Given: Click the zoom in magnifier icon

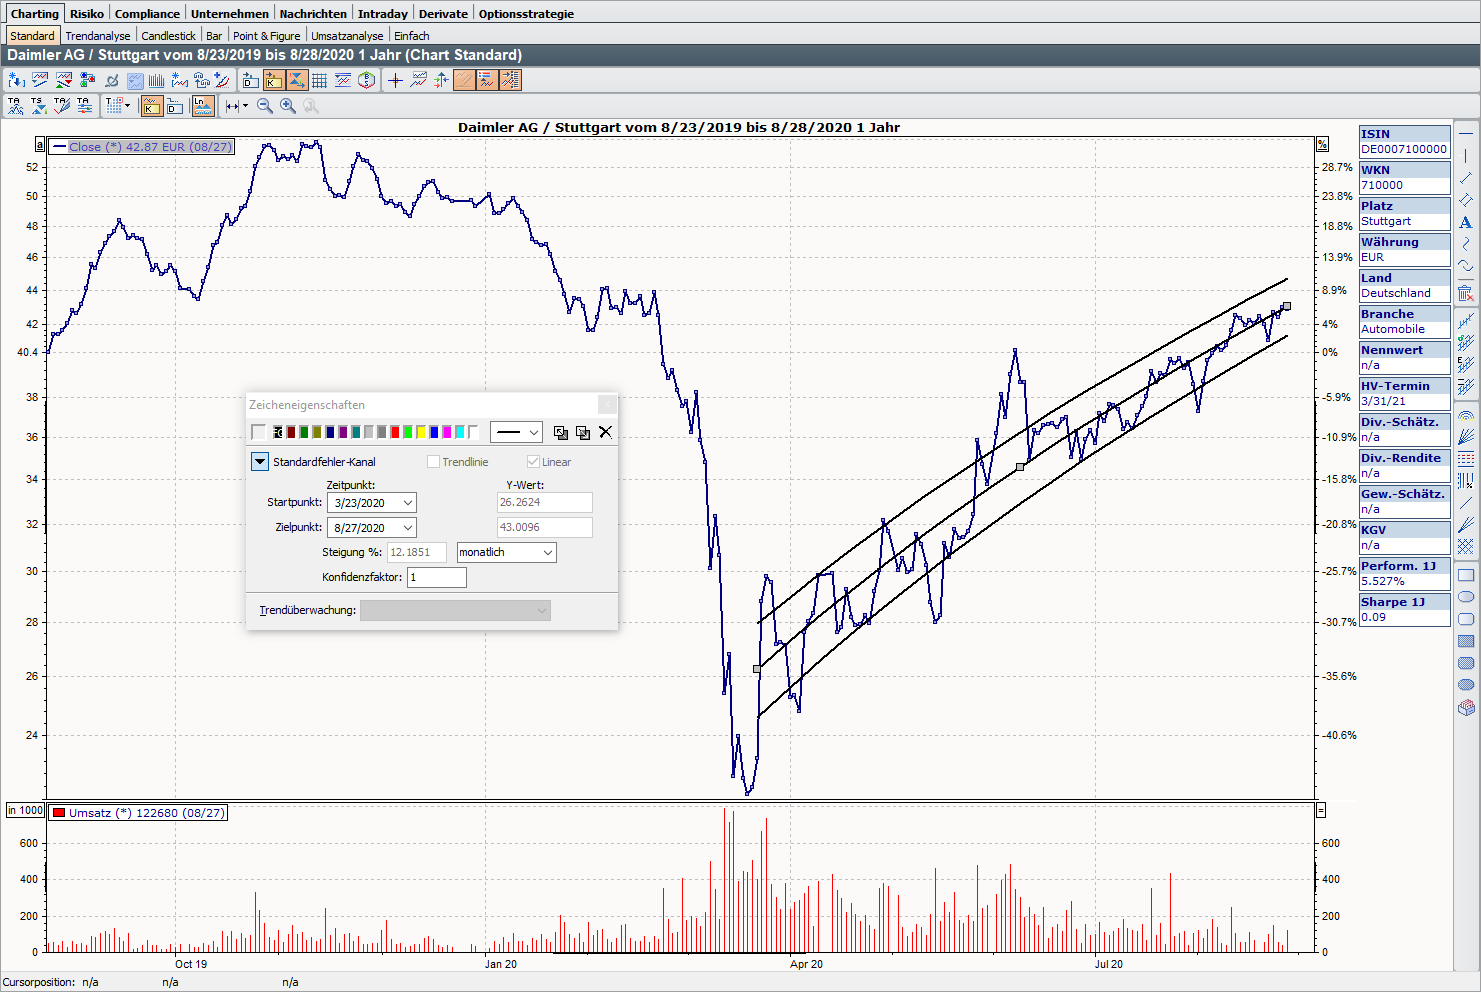Looking at the screenshot, I should click(288, 106).
